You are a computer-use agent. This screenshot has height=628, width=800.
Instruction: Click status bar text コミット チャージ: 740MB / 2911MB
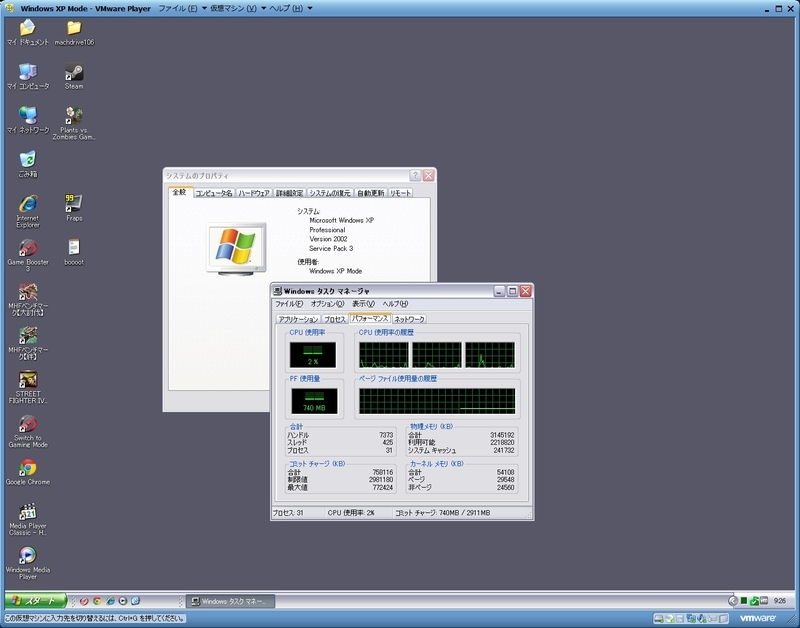click(x=443, y=513)
